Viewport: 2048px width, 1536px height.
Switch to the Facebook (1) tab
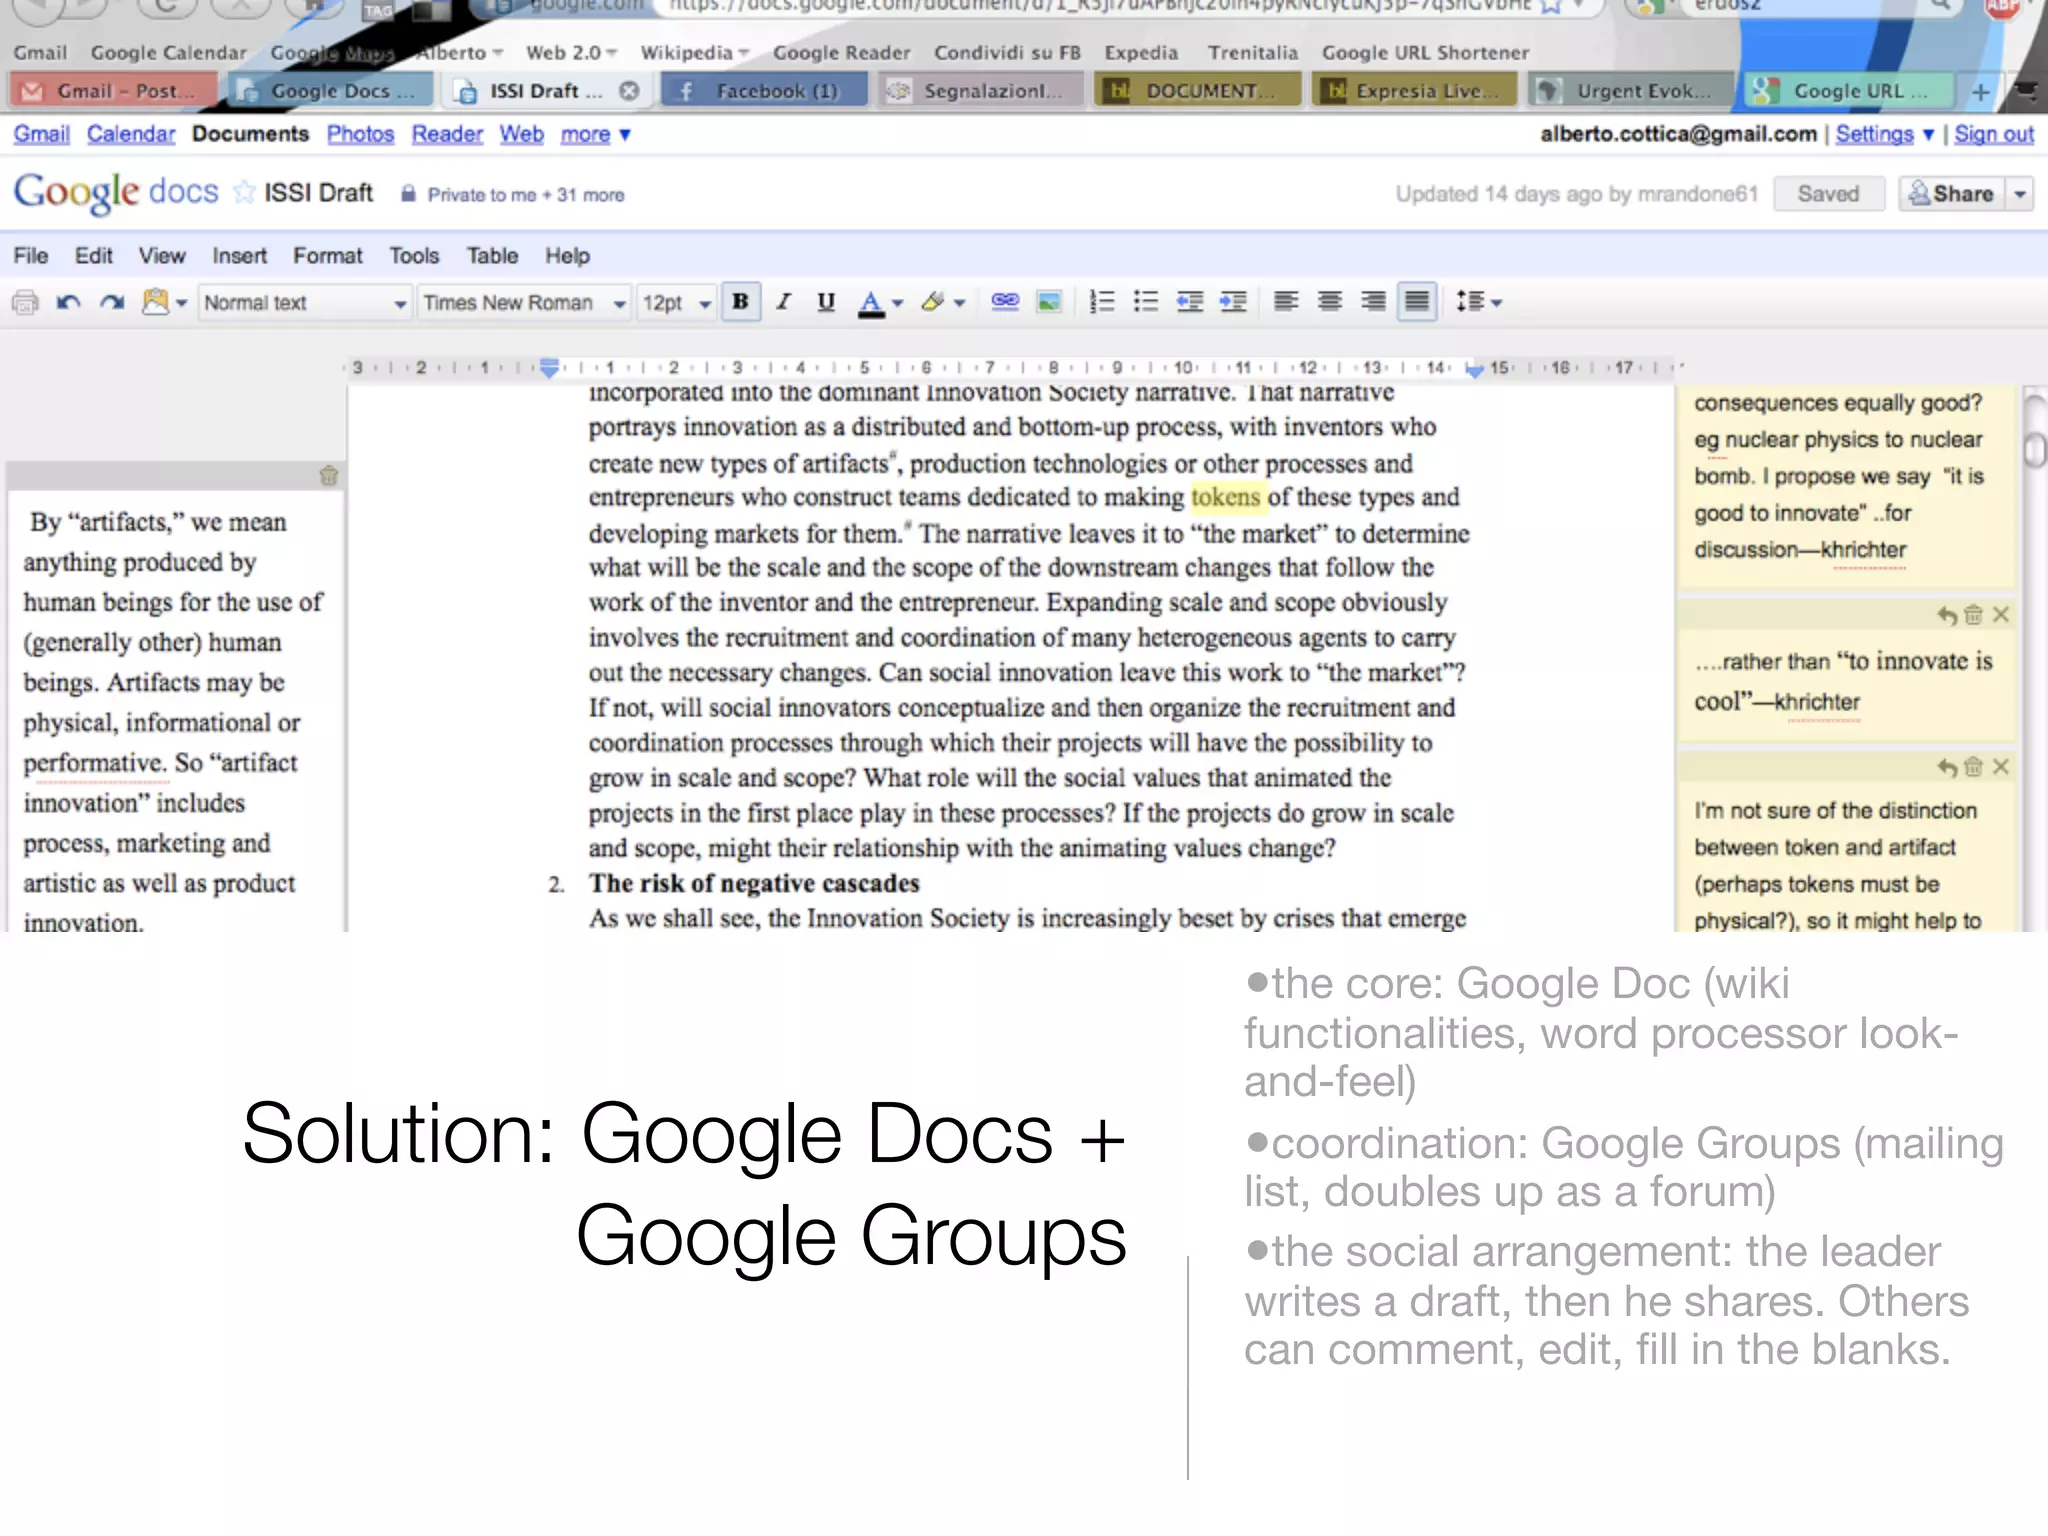[764, 91]
